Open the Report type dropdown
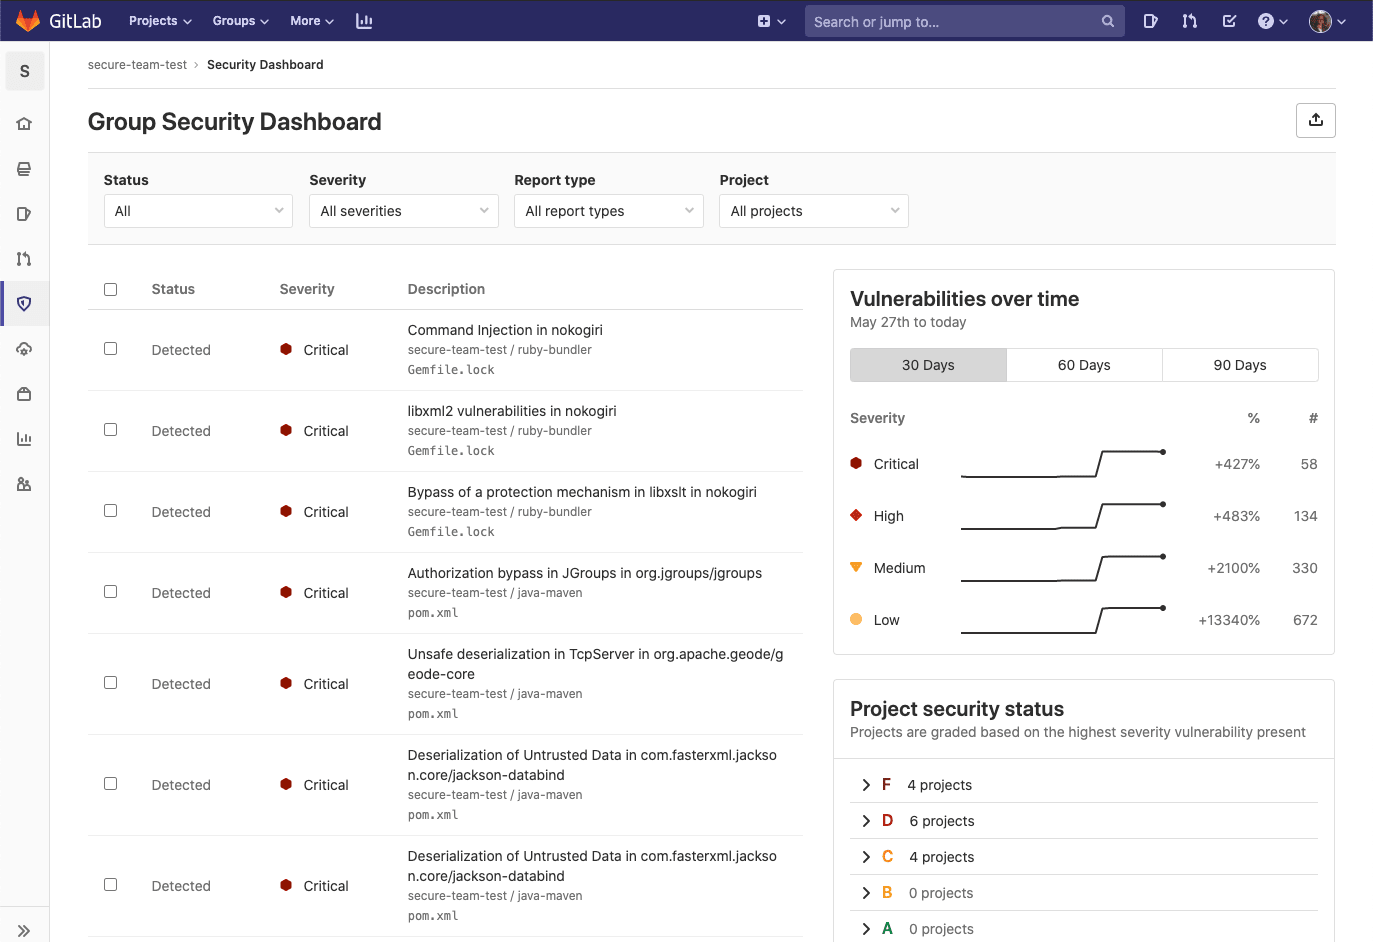This screenshot has width=1373, height=942. [608, 211]
